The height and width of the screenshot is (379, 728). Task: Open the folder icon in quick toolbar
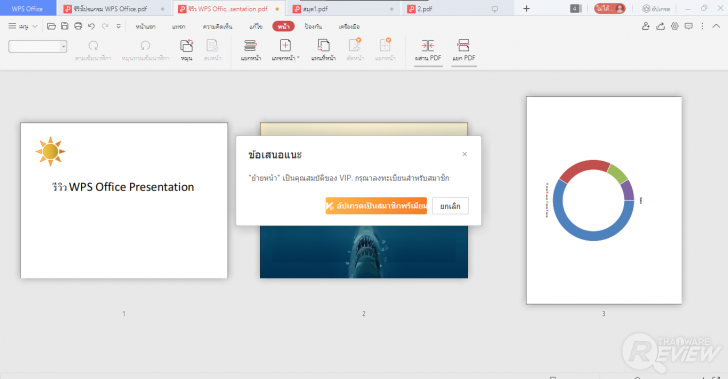click(x=52, y=26)
